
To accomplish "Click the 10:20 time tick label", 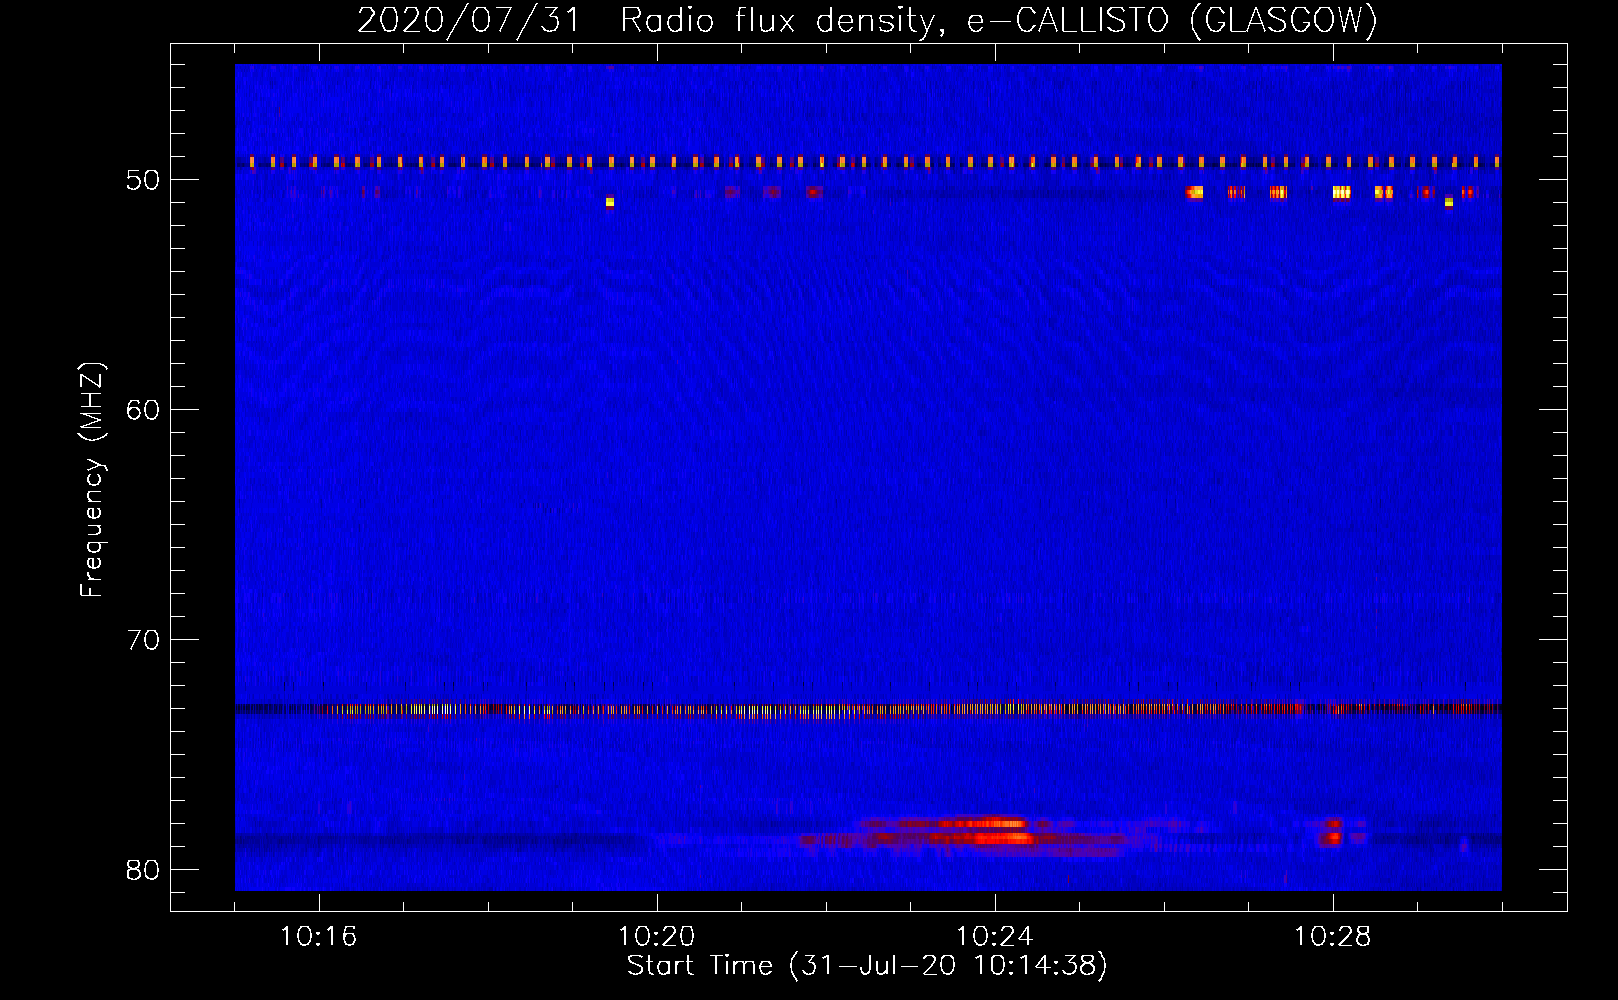I will 657,936.
